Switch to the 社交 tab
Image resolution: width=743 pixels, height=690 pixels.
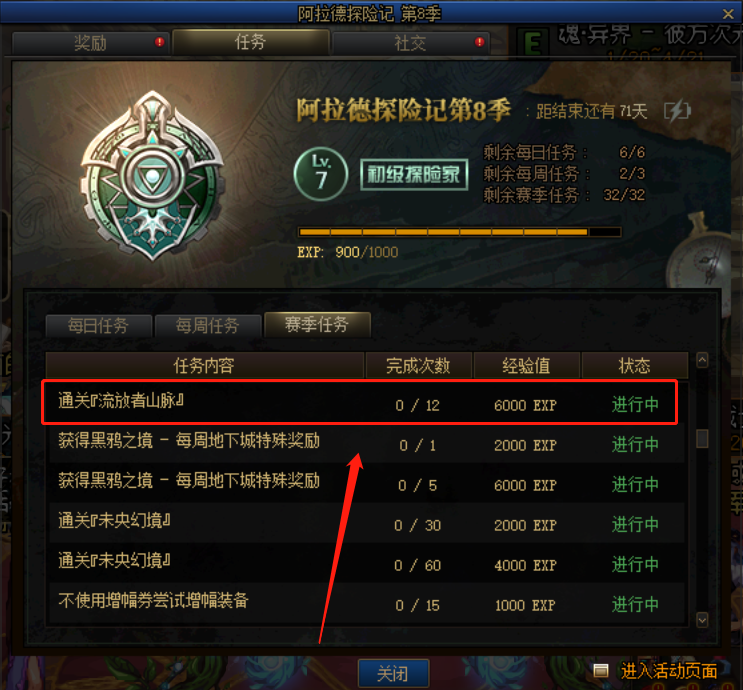coord(411,43)
